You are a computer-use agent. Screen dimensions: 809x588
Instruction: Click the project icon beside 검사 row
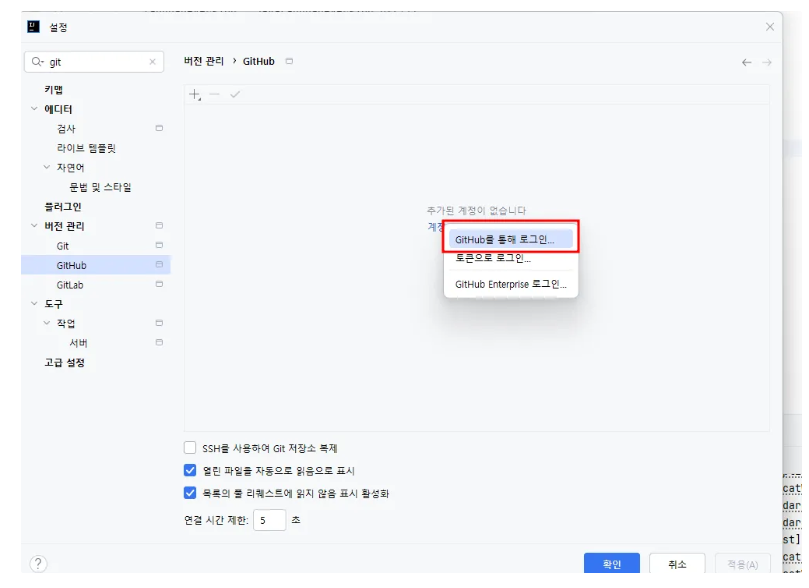tap(159, 128)
